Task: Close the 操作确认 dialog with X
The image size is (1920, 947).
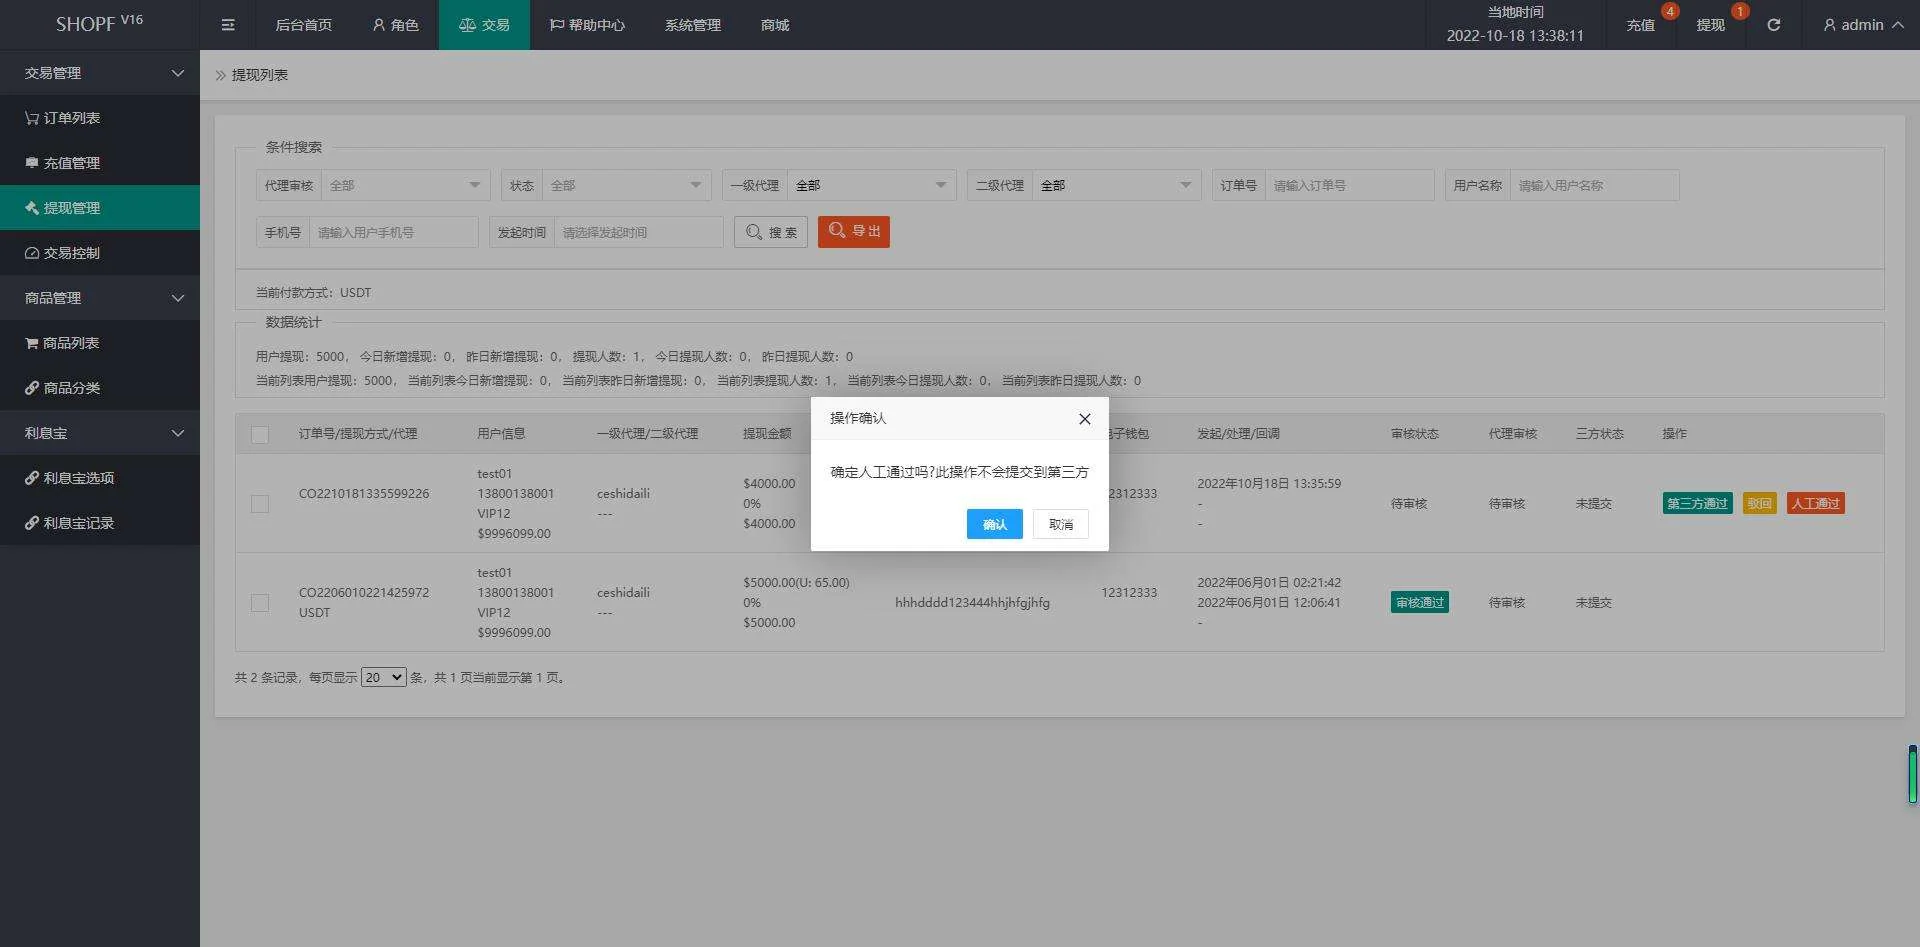Action: (x=1084, y=419)
